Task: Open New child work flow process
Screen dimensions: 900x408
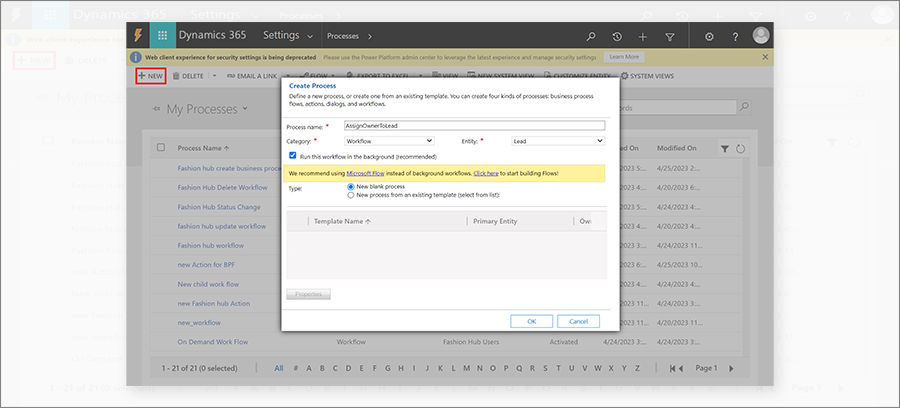Action: [x=208, y=284]
